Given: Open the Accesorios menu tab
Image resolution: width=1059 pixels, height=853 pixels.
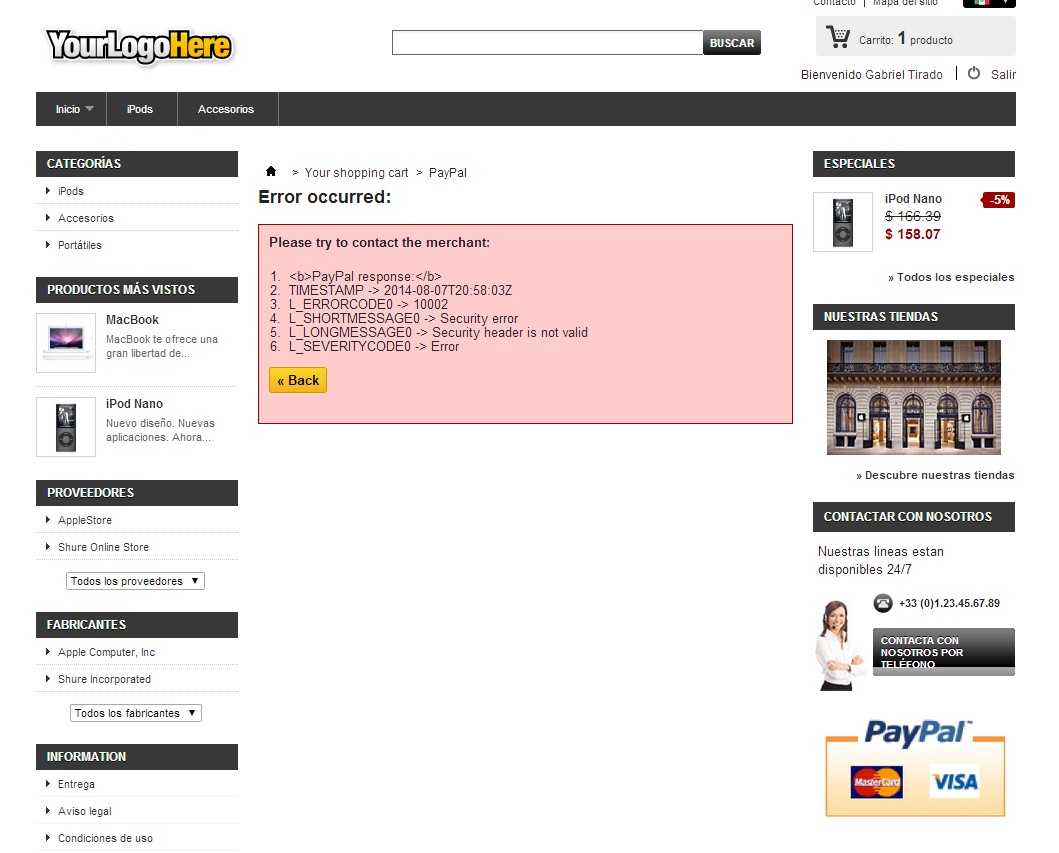Looking at the screenshot, I should [226, 109].
